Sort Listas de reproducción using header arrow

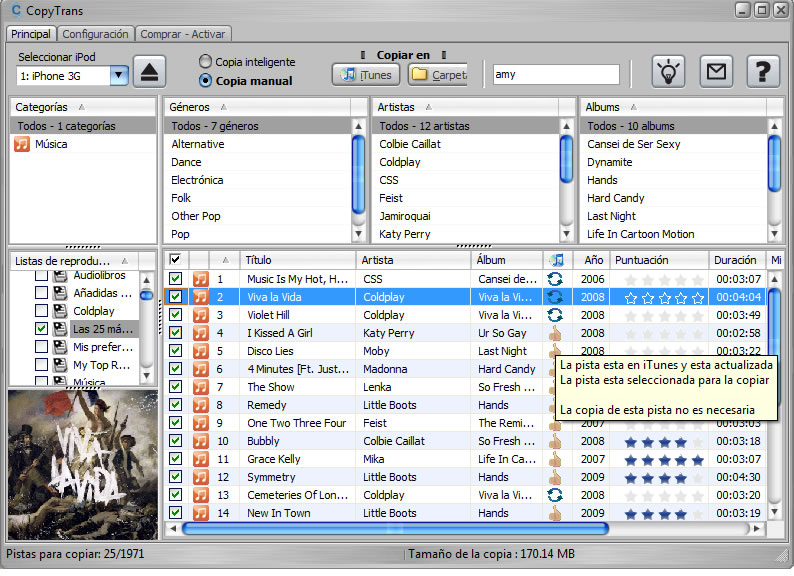[x=125, y=261]
